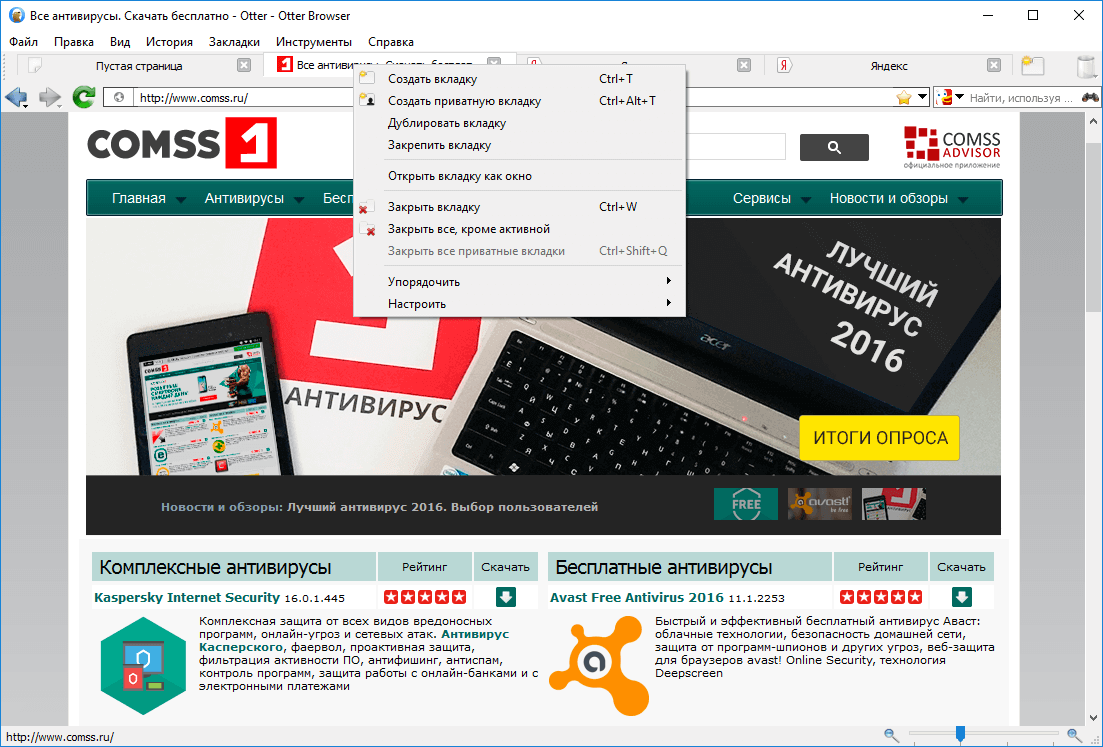Close the partially hidden third tab
Viewport: 1103px width, 747px height.
pos(744,65)
